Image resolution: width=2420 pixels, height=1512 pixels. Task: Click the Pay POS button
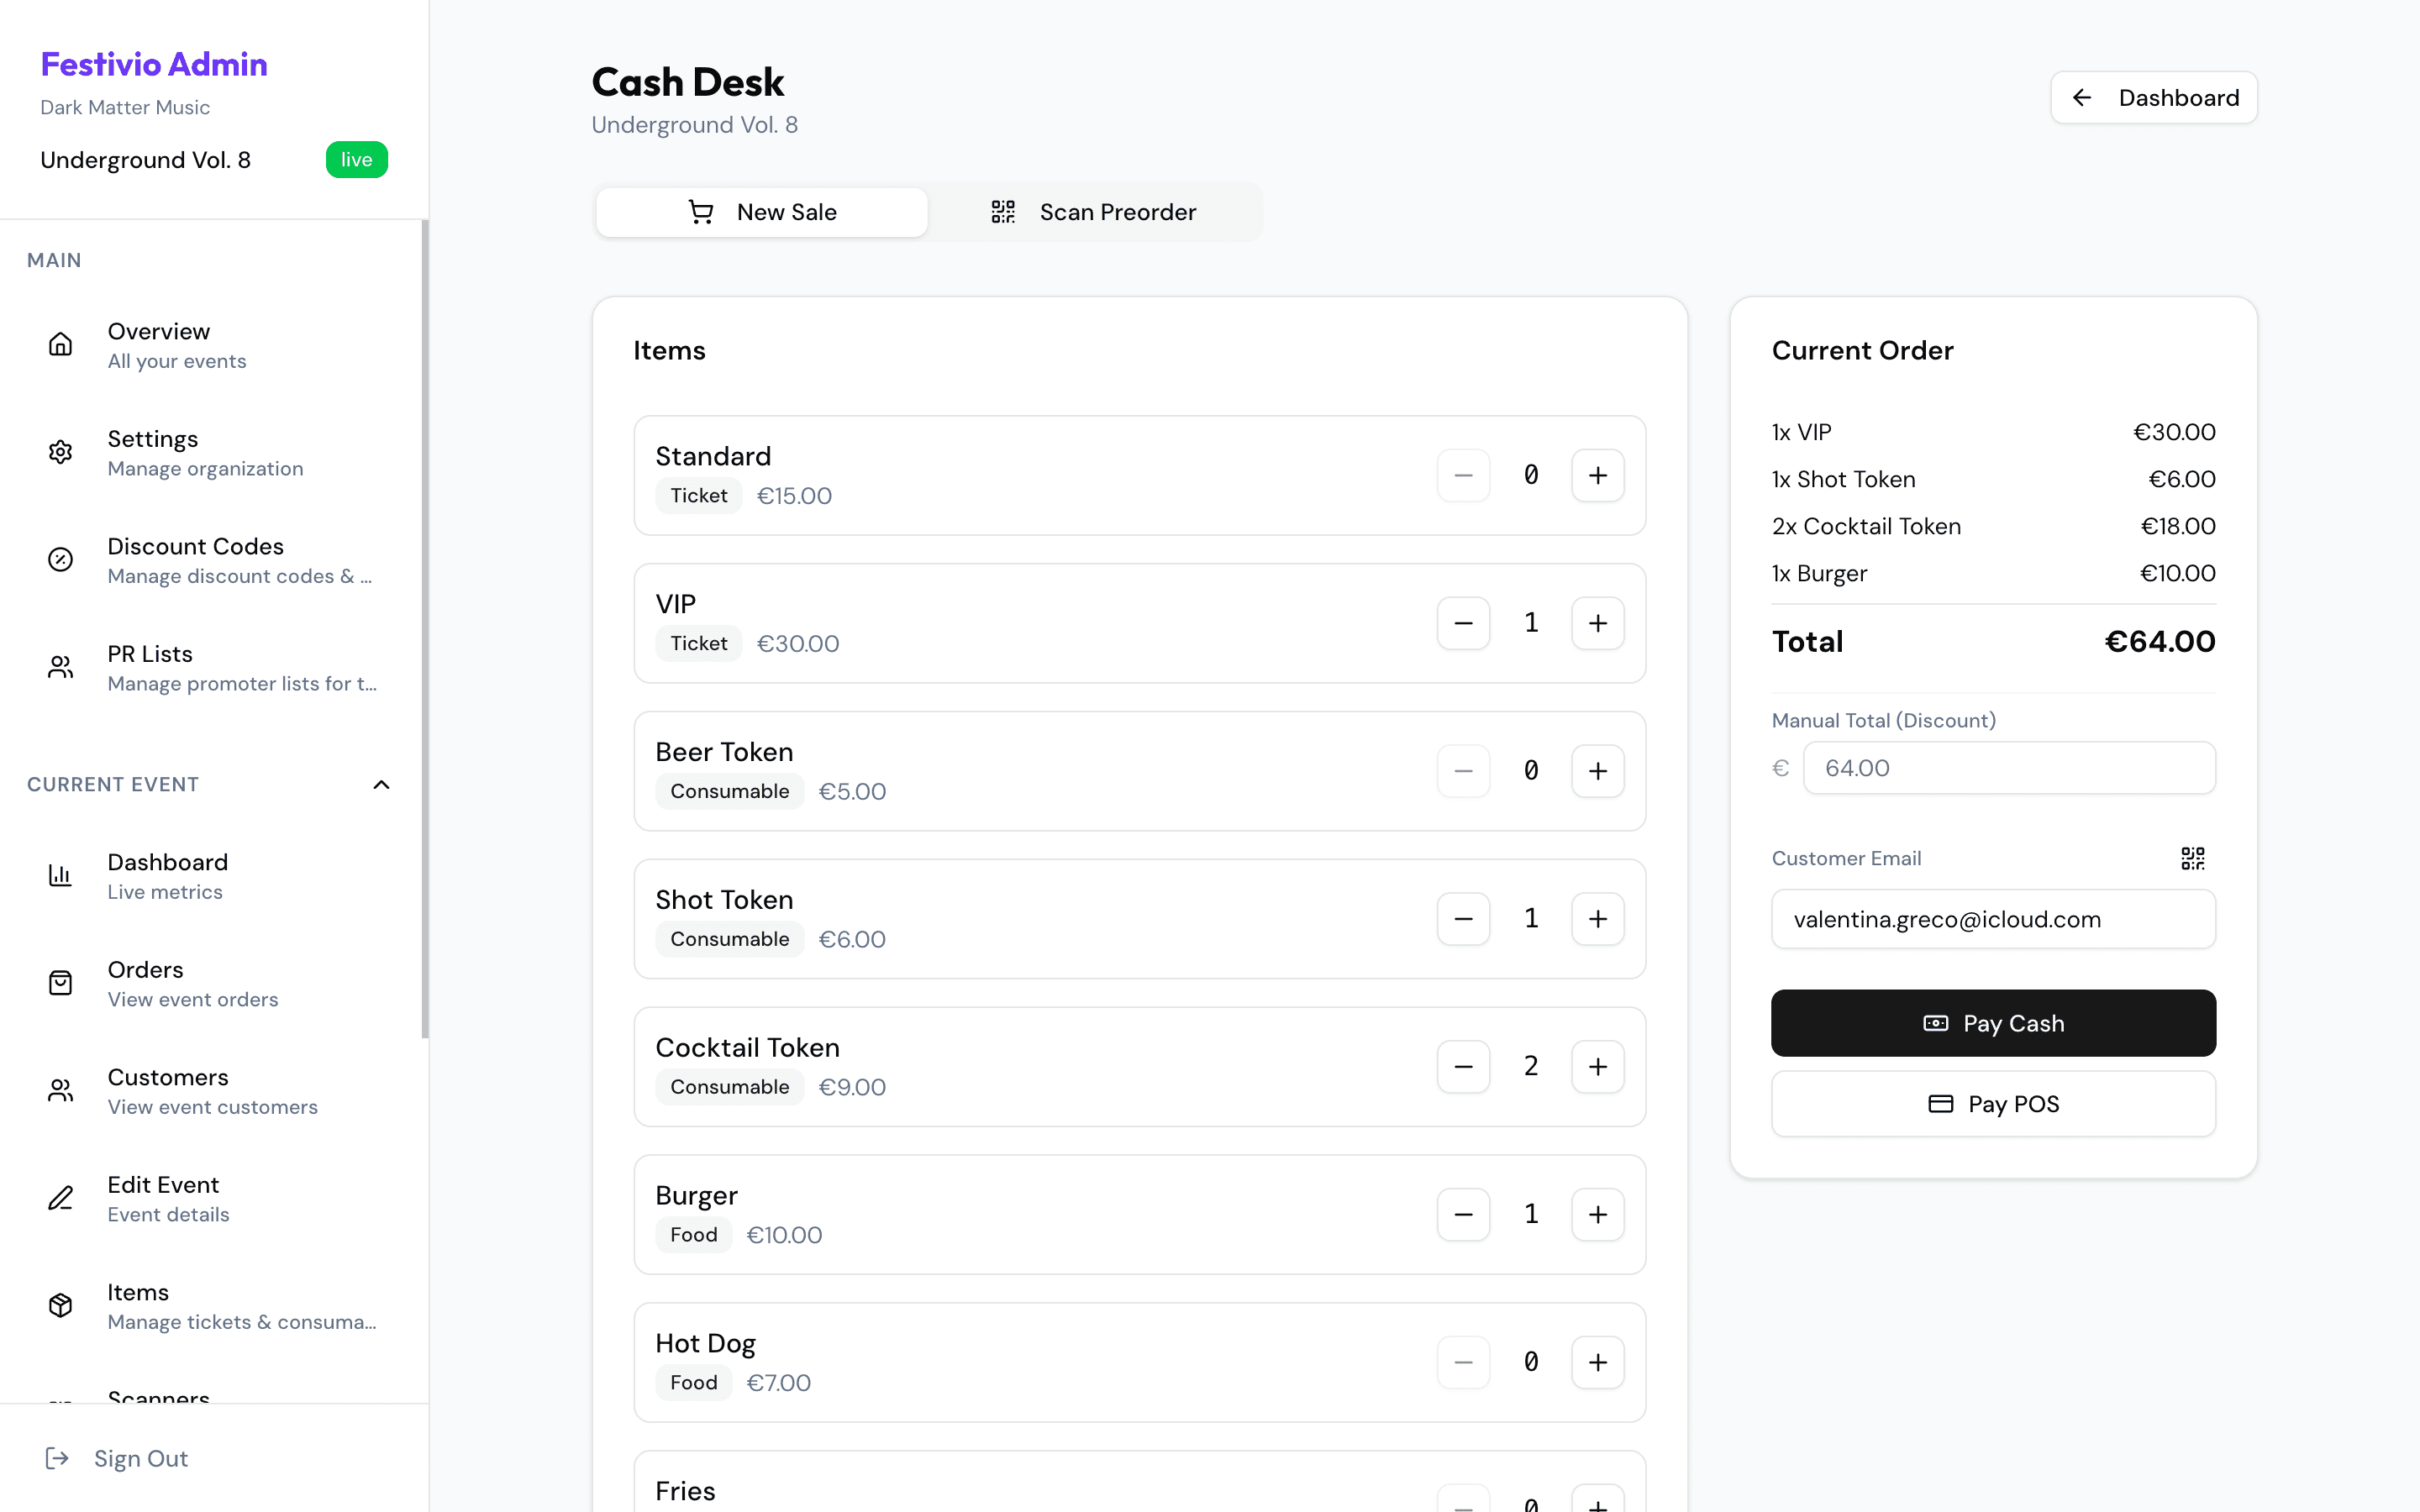(1993, 1103)
